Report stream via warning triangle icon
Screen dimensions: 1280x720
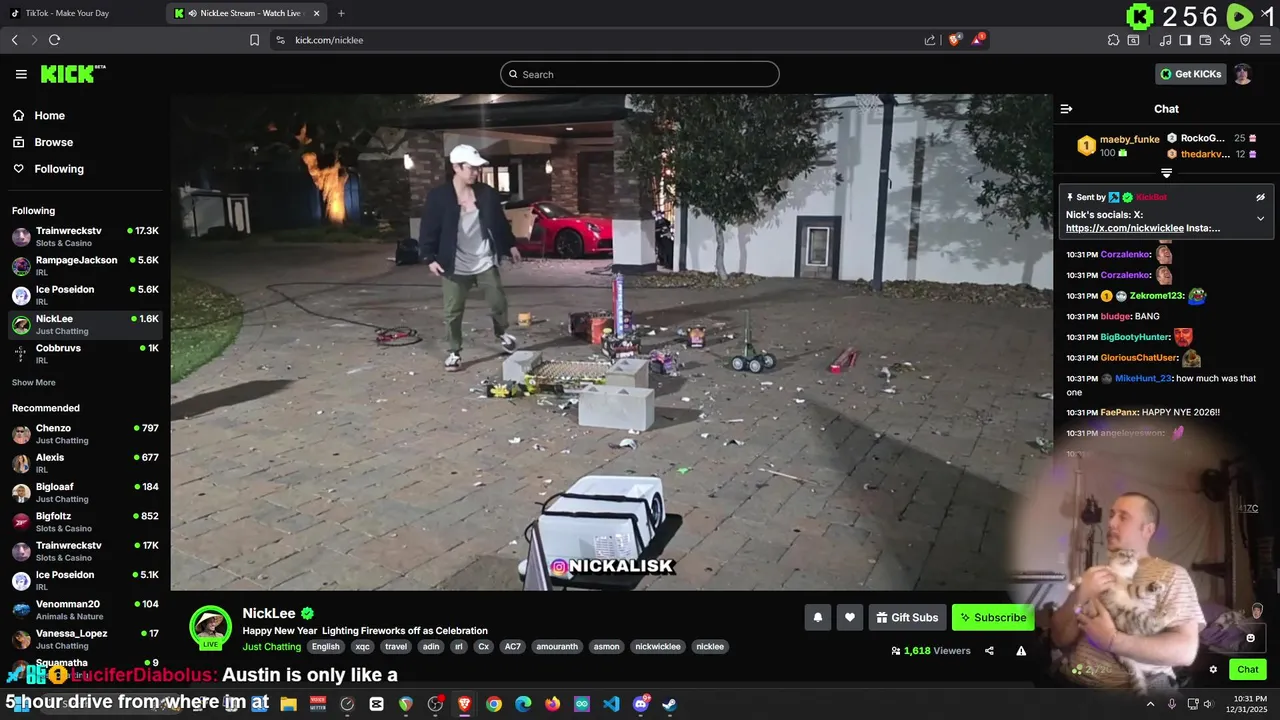pyautogui.click(x=1021, y=651)
